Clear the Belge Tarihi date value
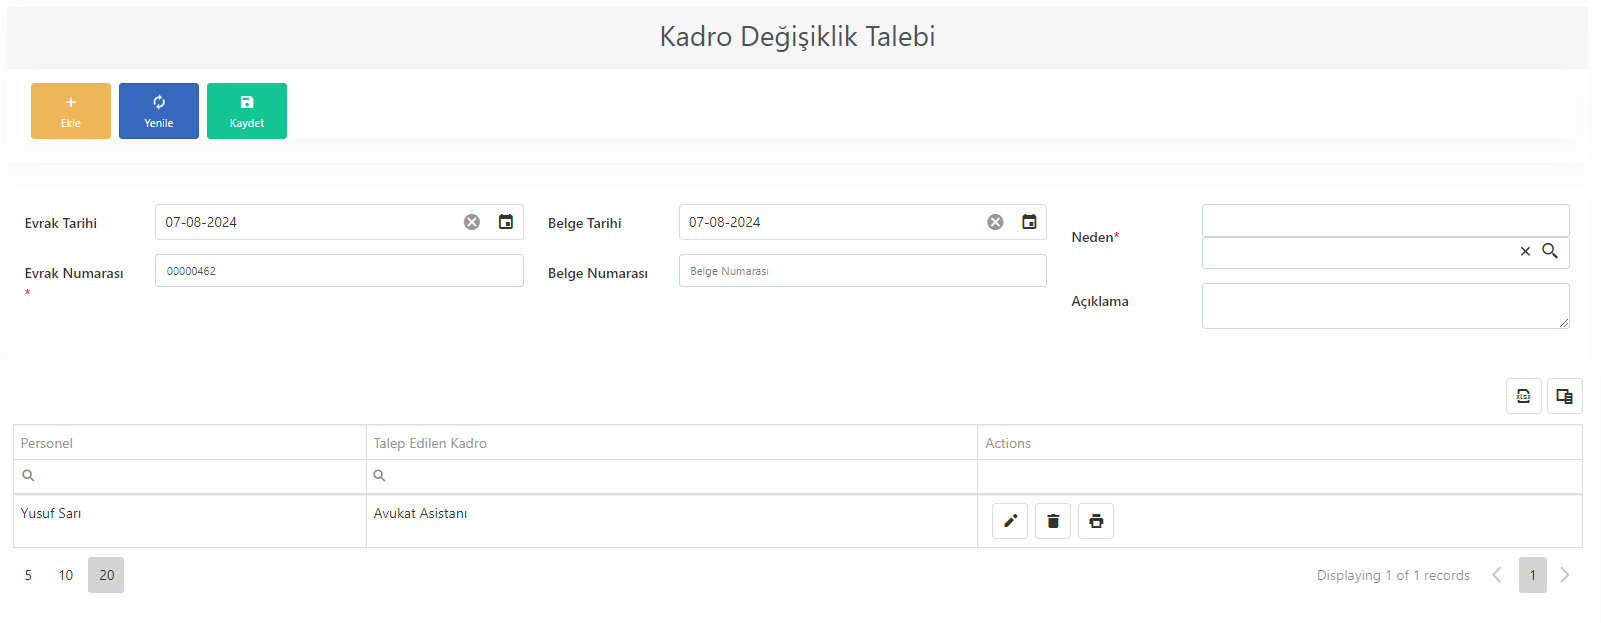The height and width of the screenshot is (623, 1601). [x=995, y=222]
